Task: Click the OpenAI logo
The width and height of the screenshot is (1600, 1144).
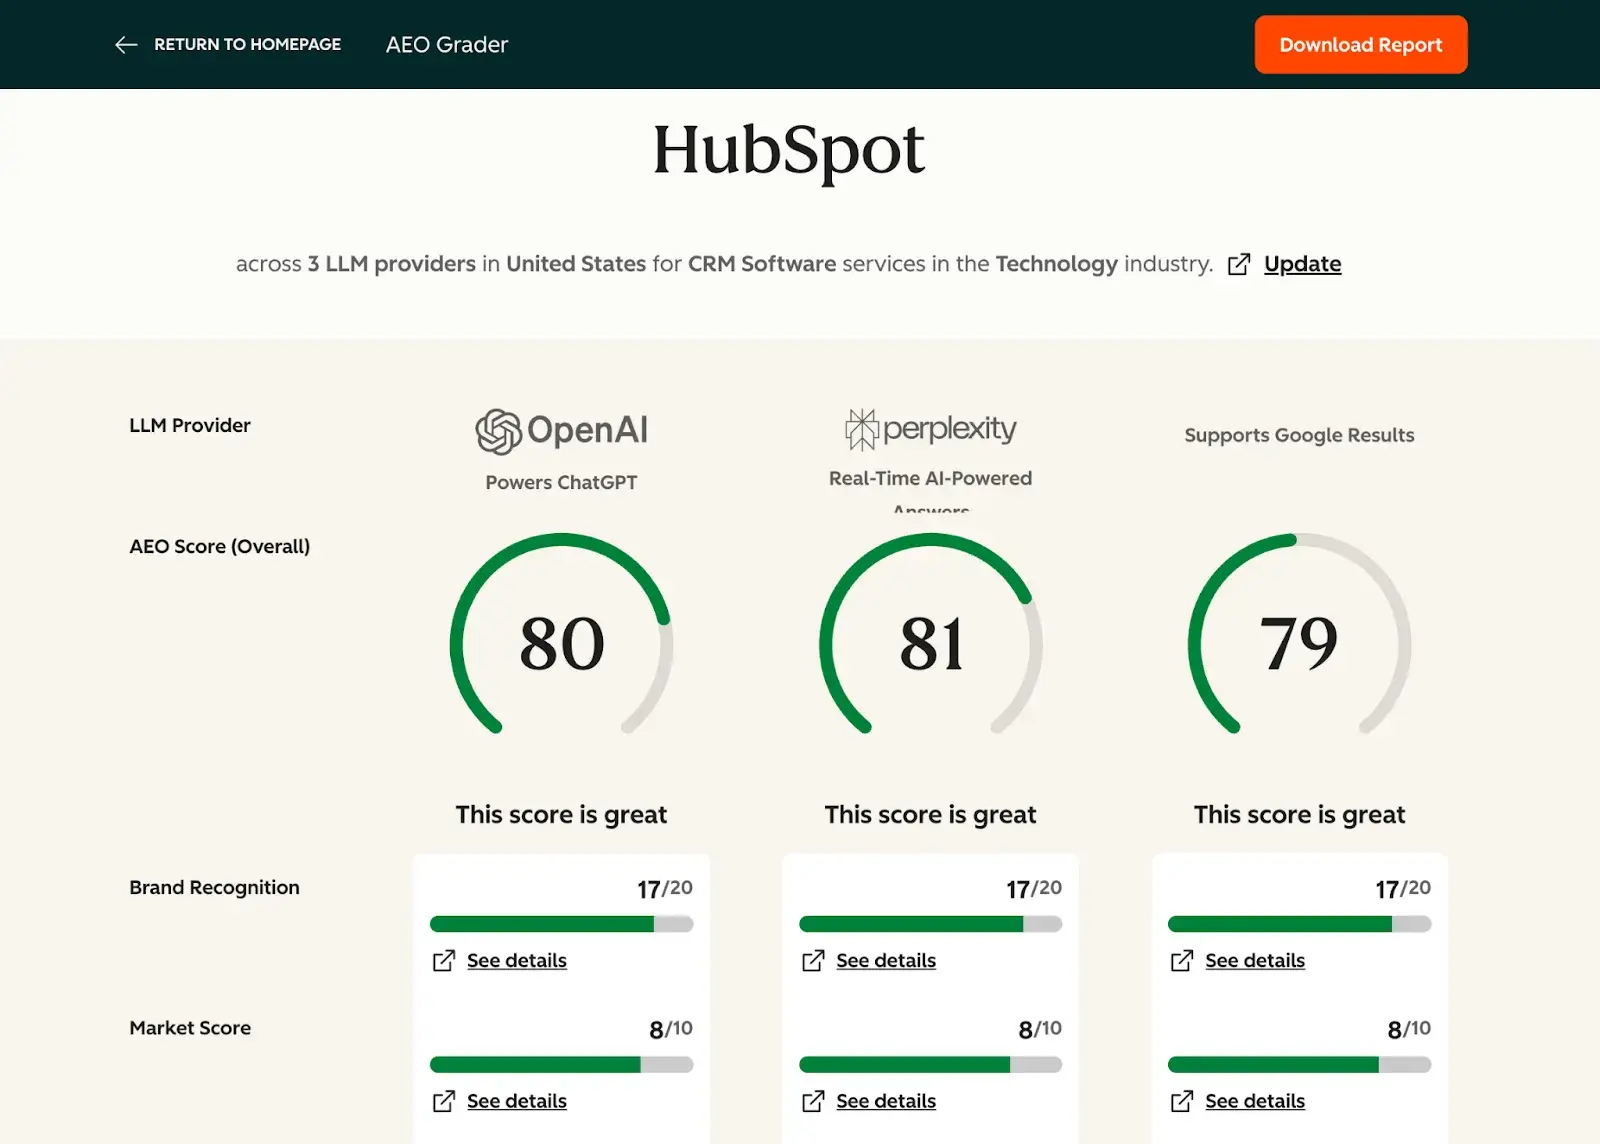Action: 561,431
